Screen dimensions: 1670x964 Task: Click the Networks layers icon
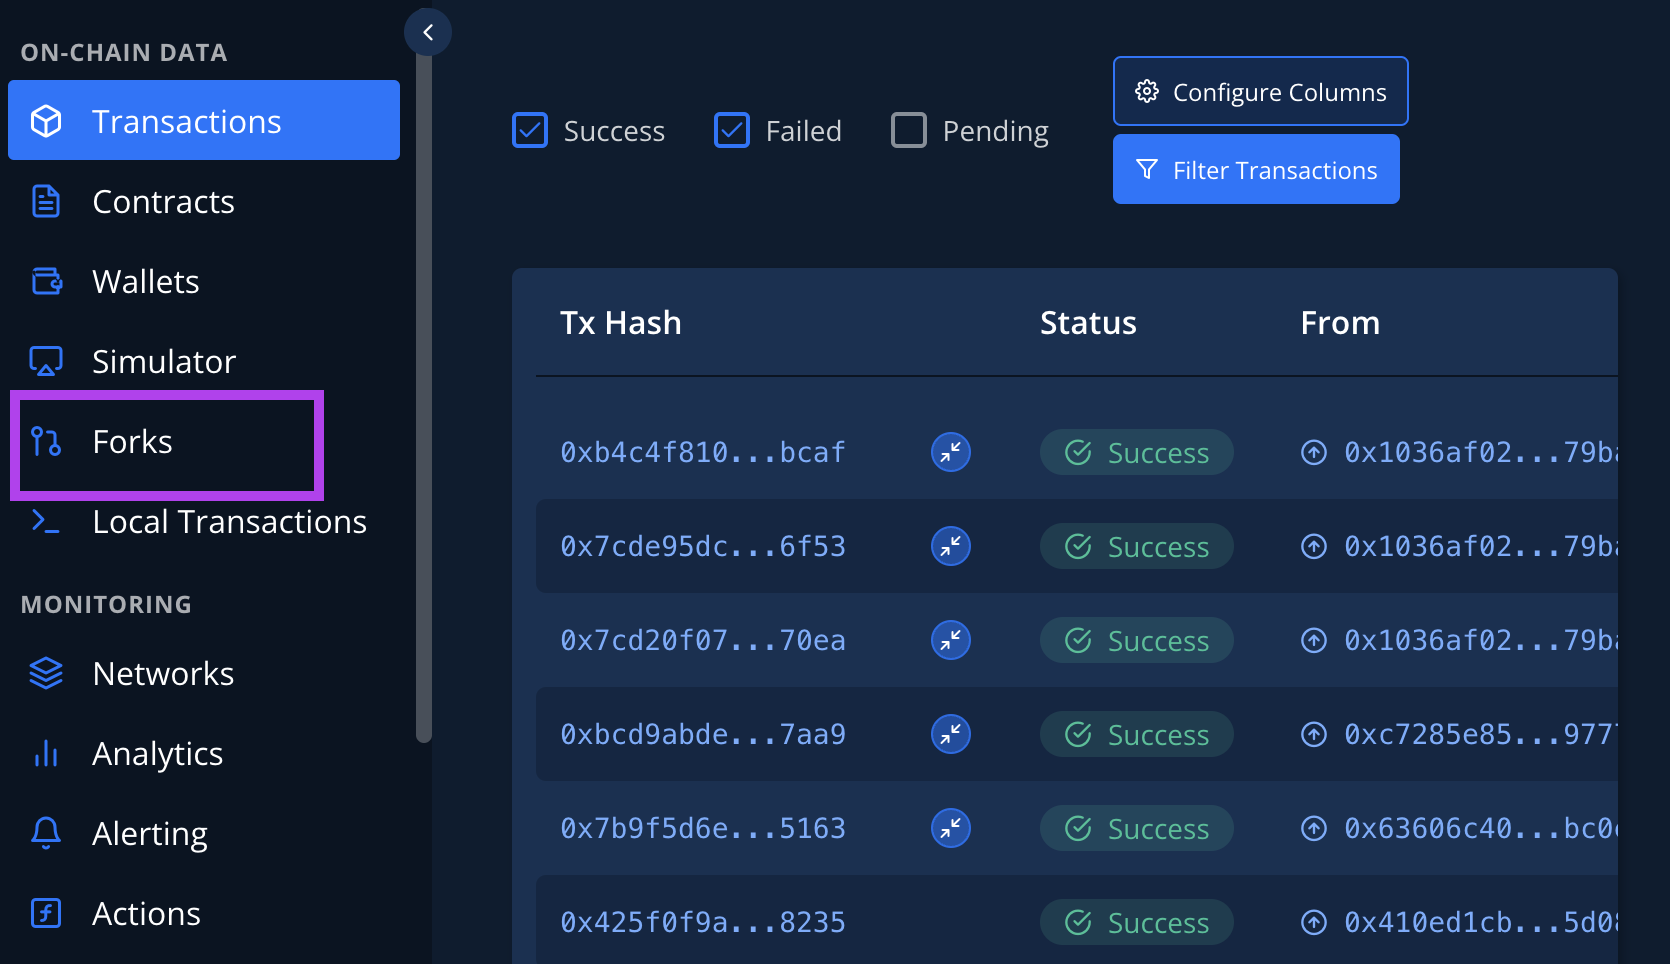click(x=46, y=673)
